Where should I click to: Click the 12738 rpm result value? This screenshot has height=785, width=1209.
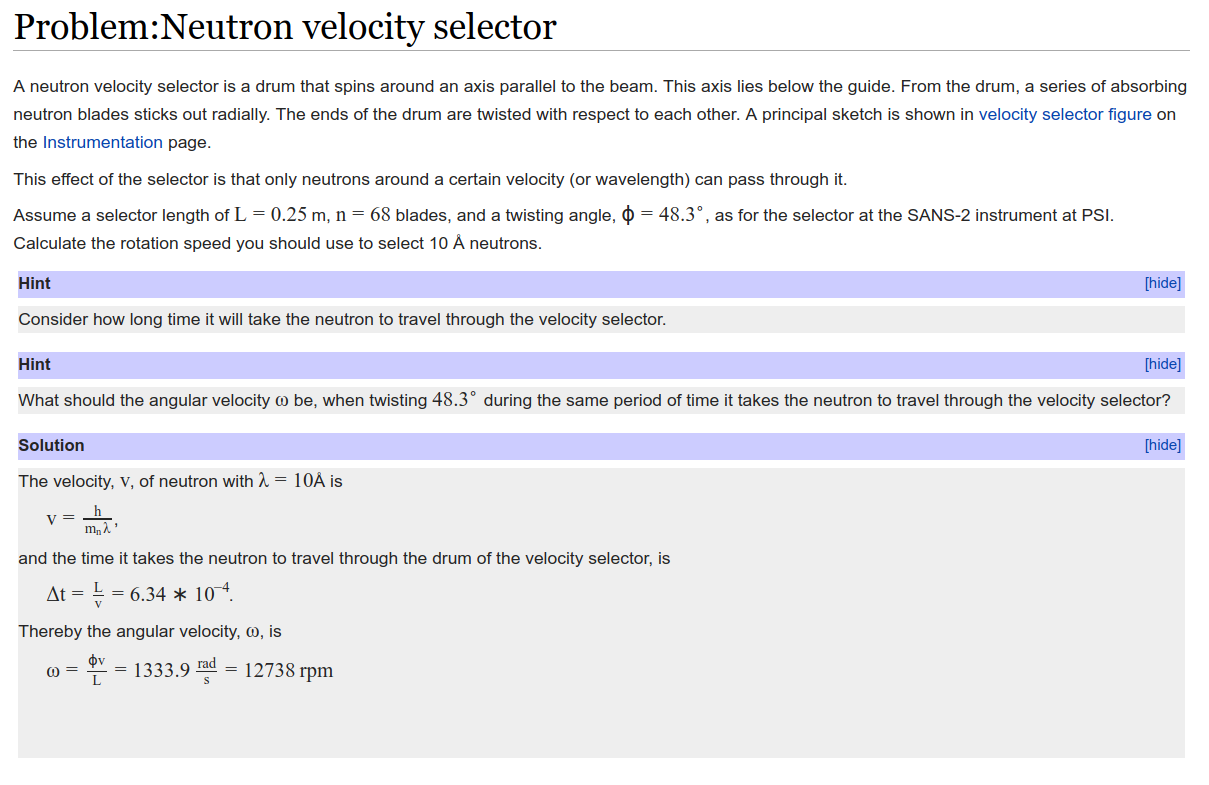(289, 671)
